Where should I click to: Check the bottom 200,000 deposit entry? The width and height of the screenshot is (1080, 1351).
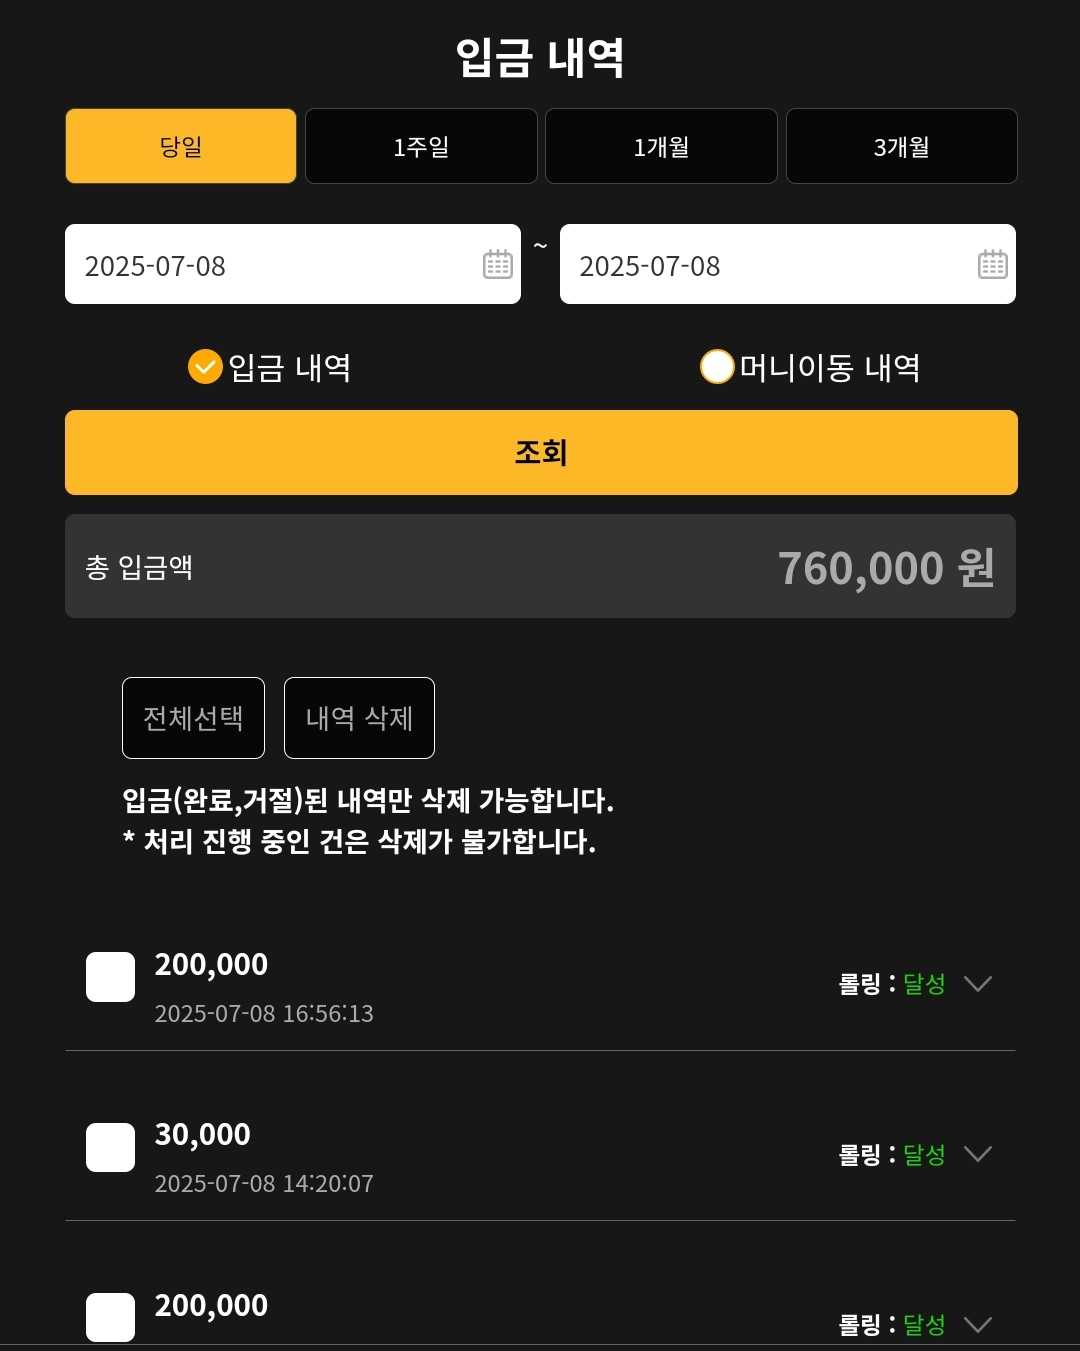tap(110, 1317)
